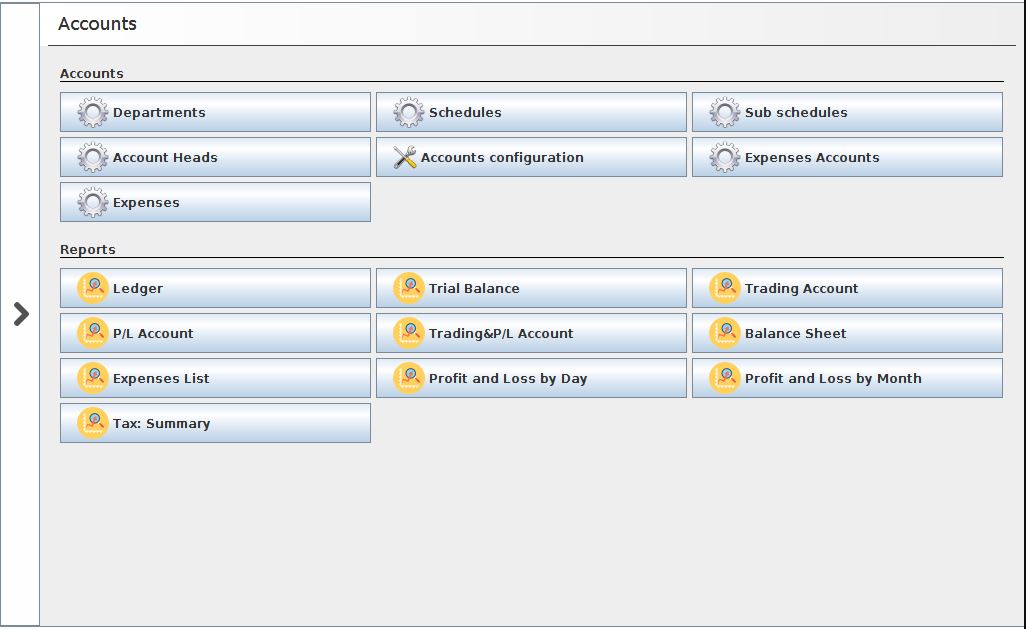Open the P/L Account report
The height and width of the screenshot is (629, 1026).
click(215, 334)
